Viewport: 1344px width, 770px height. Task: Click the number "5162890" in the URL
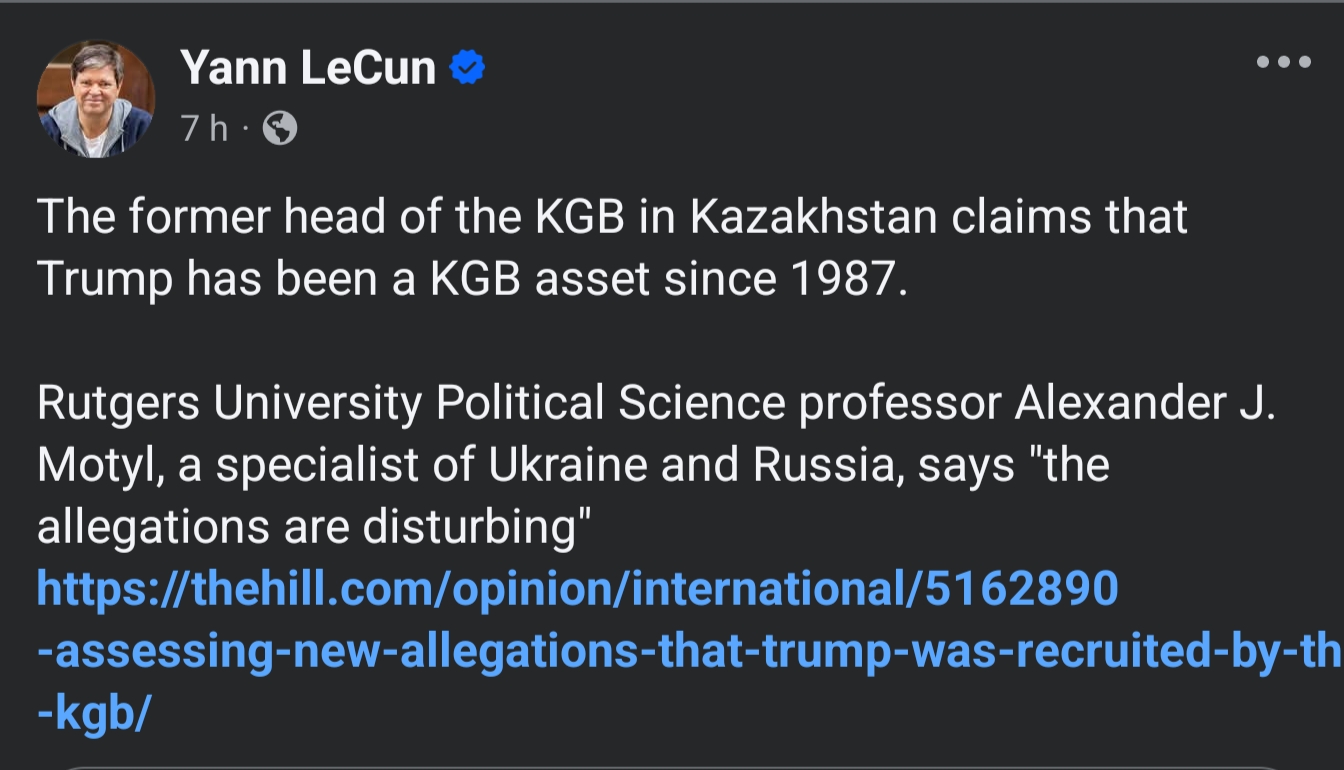coord(1020,589)
